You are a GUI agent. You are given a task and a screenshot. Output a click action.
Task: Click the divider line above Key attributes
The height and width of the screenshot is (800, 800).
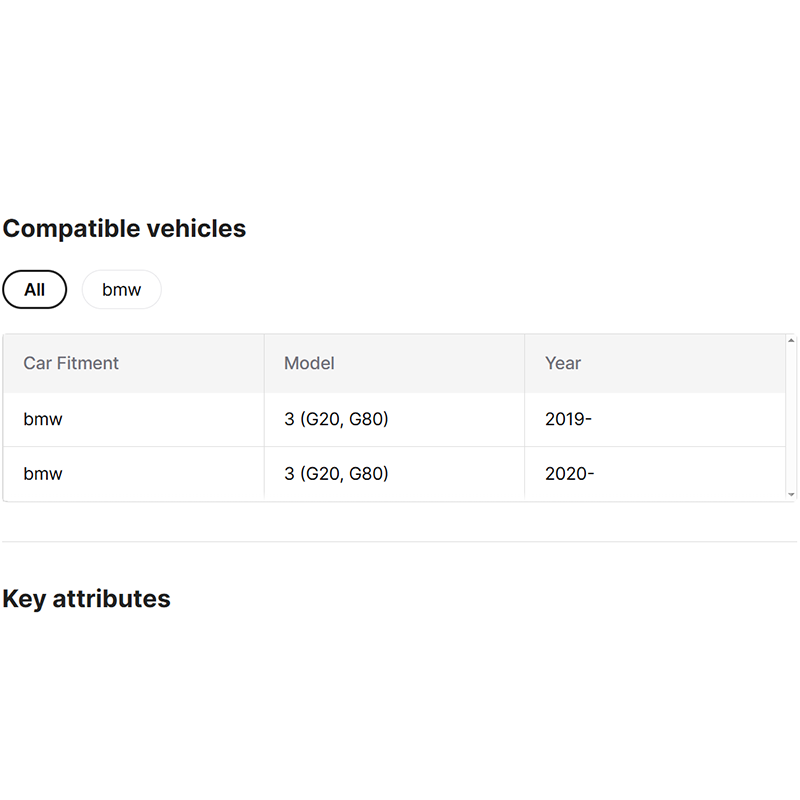(400, 542)
